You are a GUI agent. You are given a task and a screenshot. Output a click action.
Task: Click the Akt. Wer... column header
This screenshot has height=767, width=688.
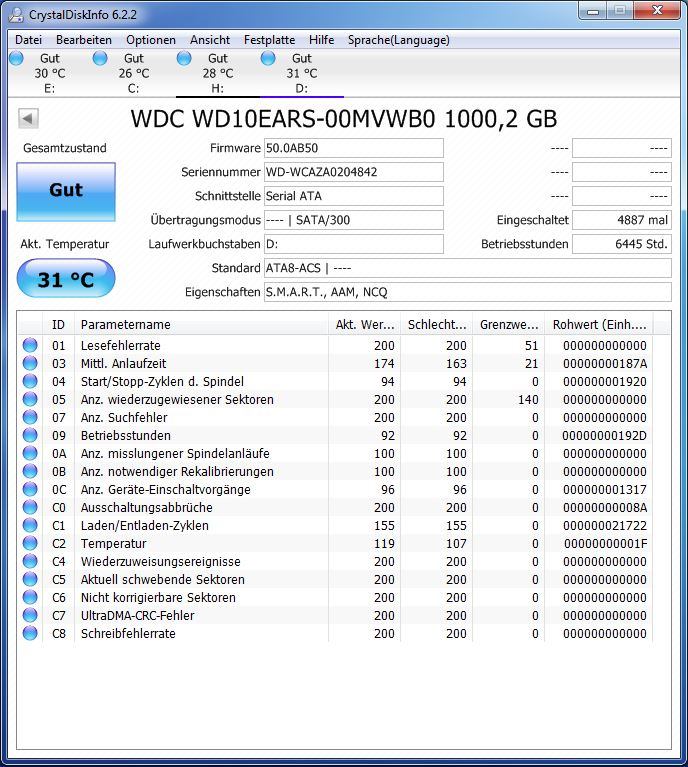click(365, 324)
